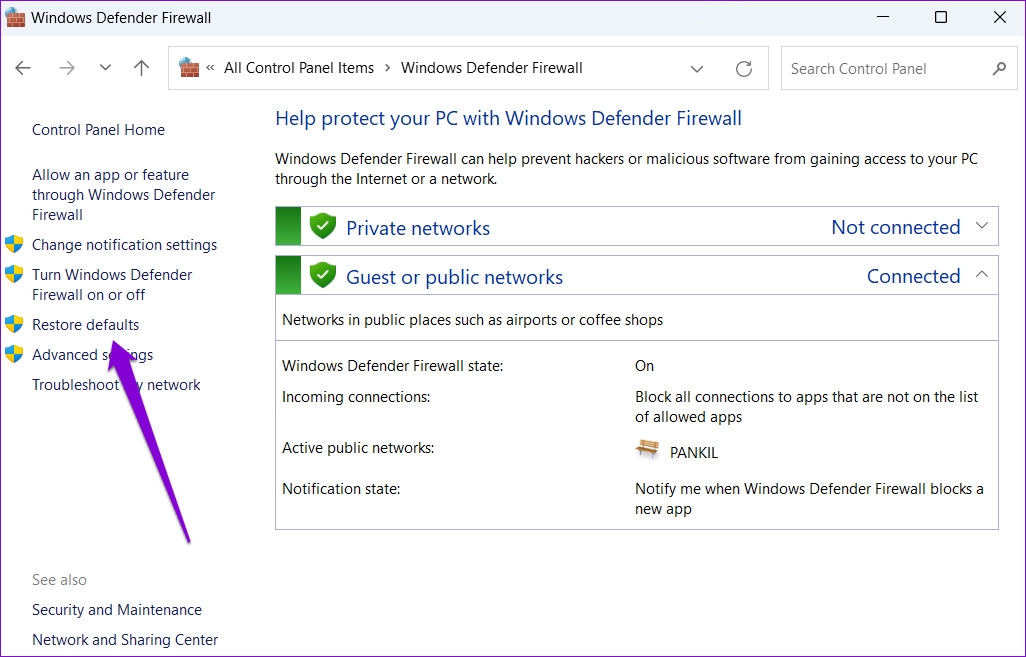Click the firewall icon in address bar
The width and height of the screenshot is (1026, 657).
click(189, 68)
